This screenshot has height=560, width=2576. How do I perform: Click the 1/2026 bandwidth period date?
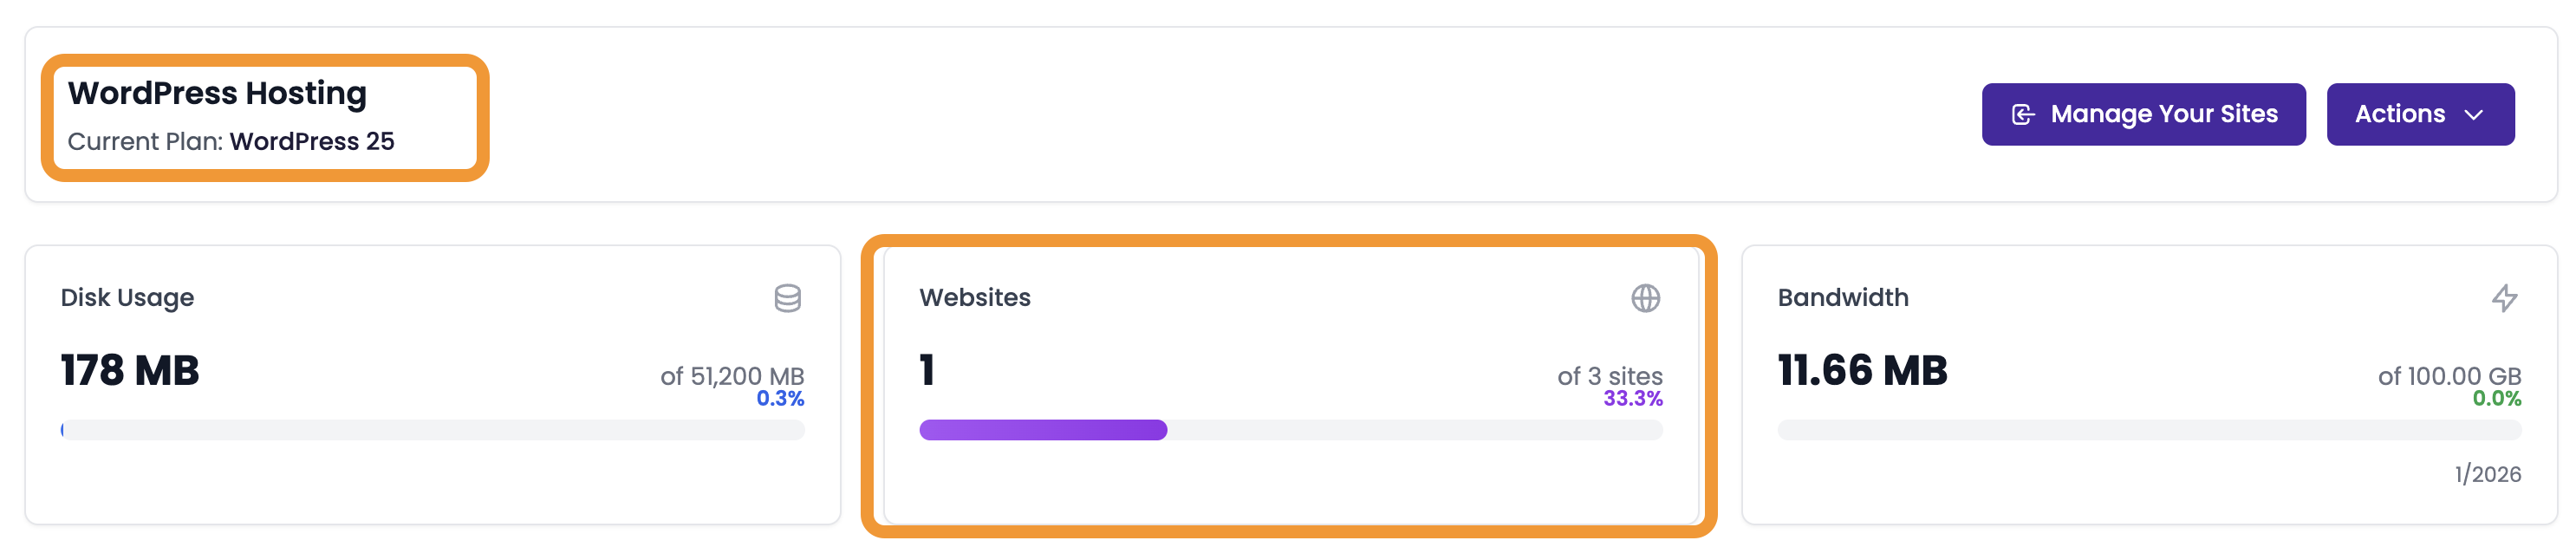click(x=2487, y=475)
